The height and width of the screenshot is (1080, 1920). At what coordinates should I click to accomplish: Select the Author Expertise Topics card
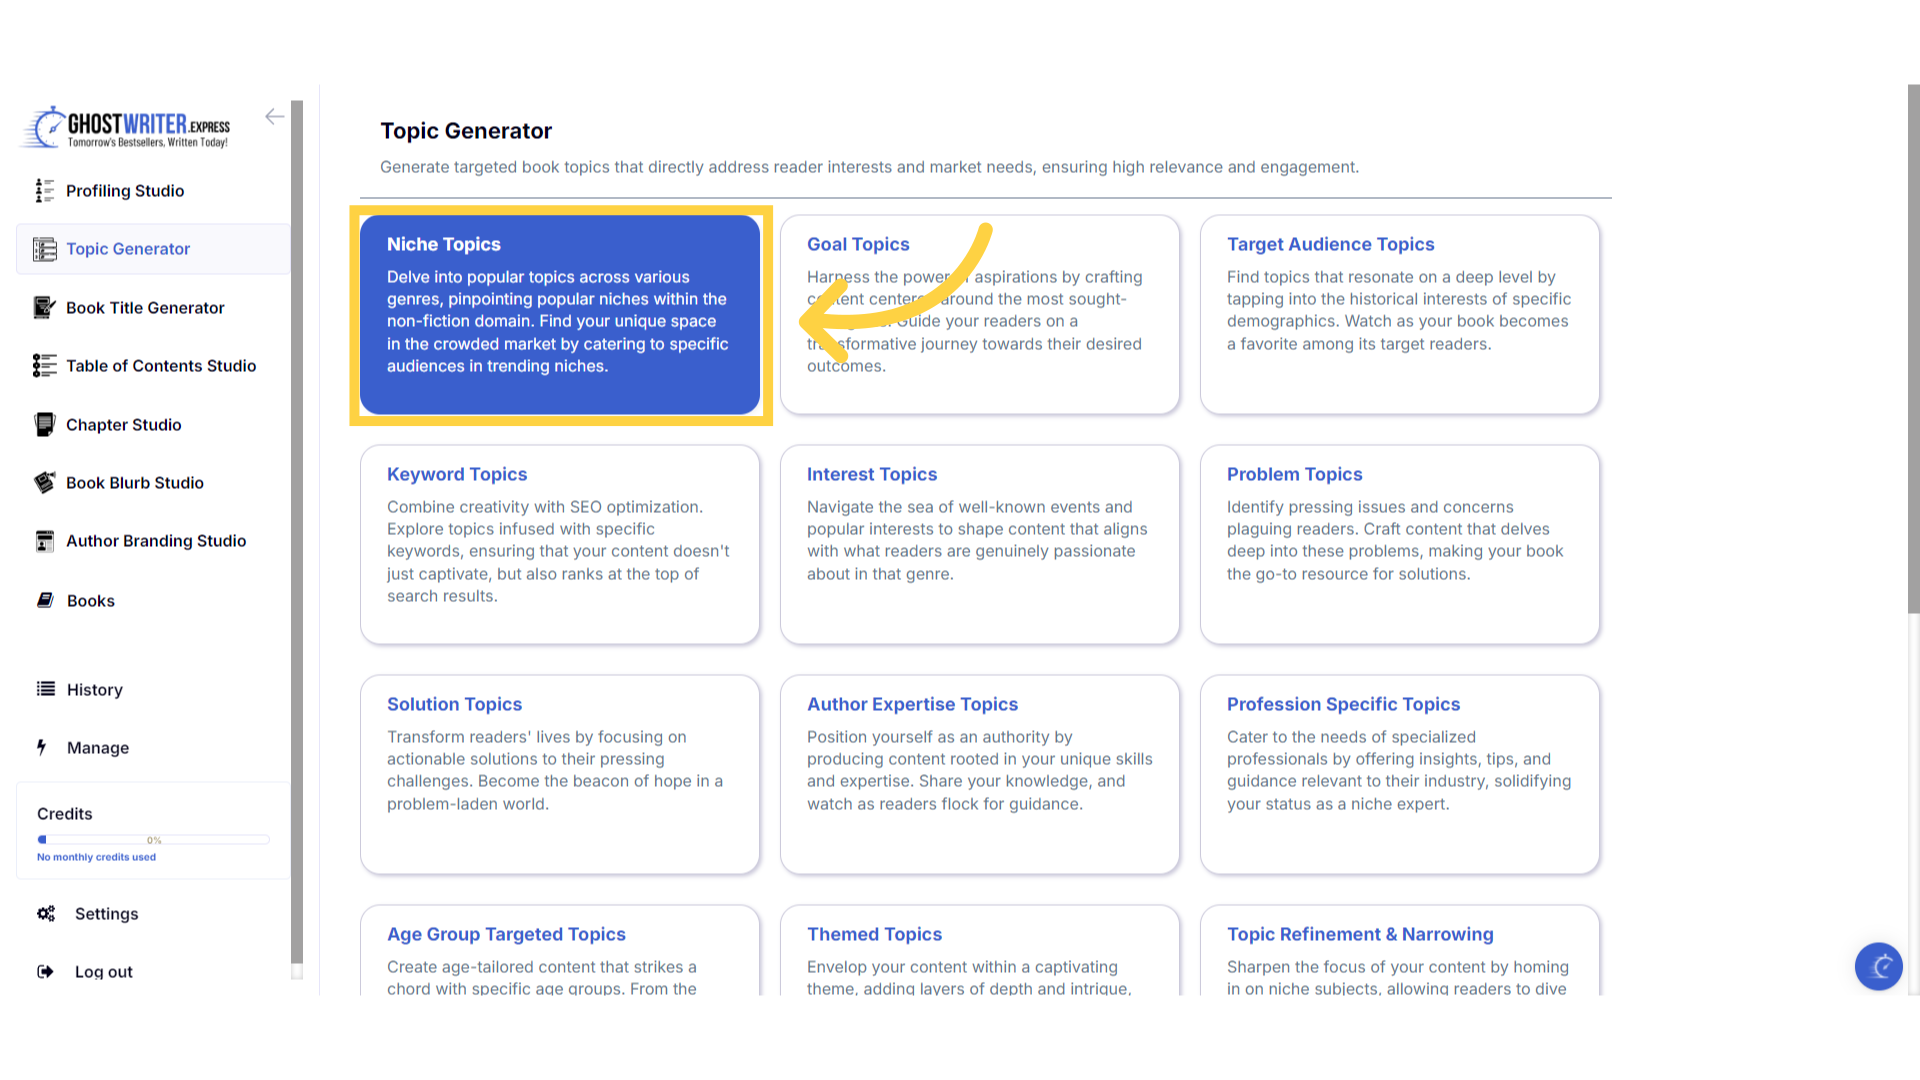click(x=979, y=774)
